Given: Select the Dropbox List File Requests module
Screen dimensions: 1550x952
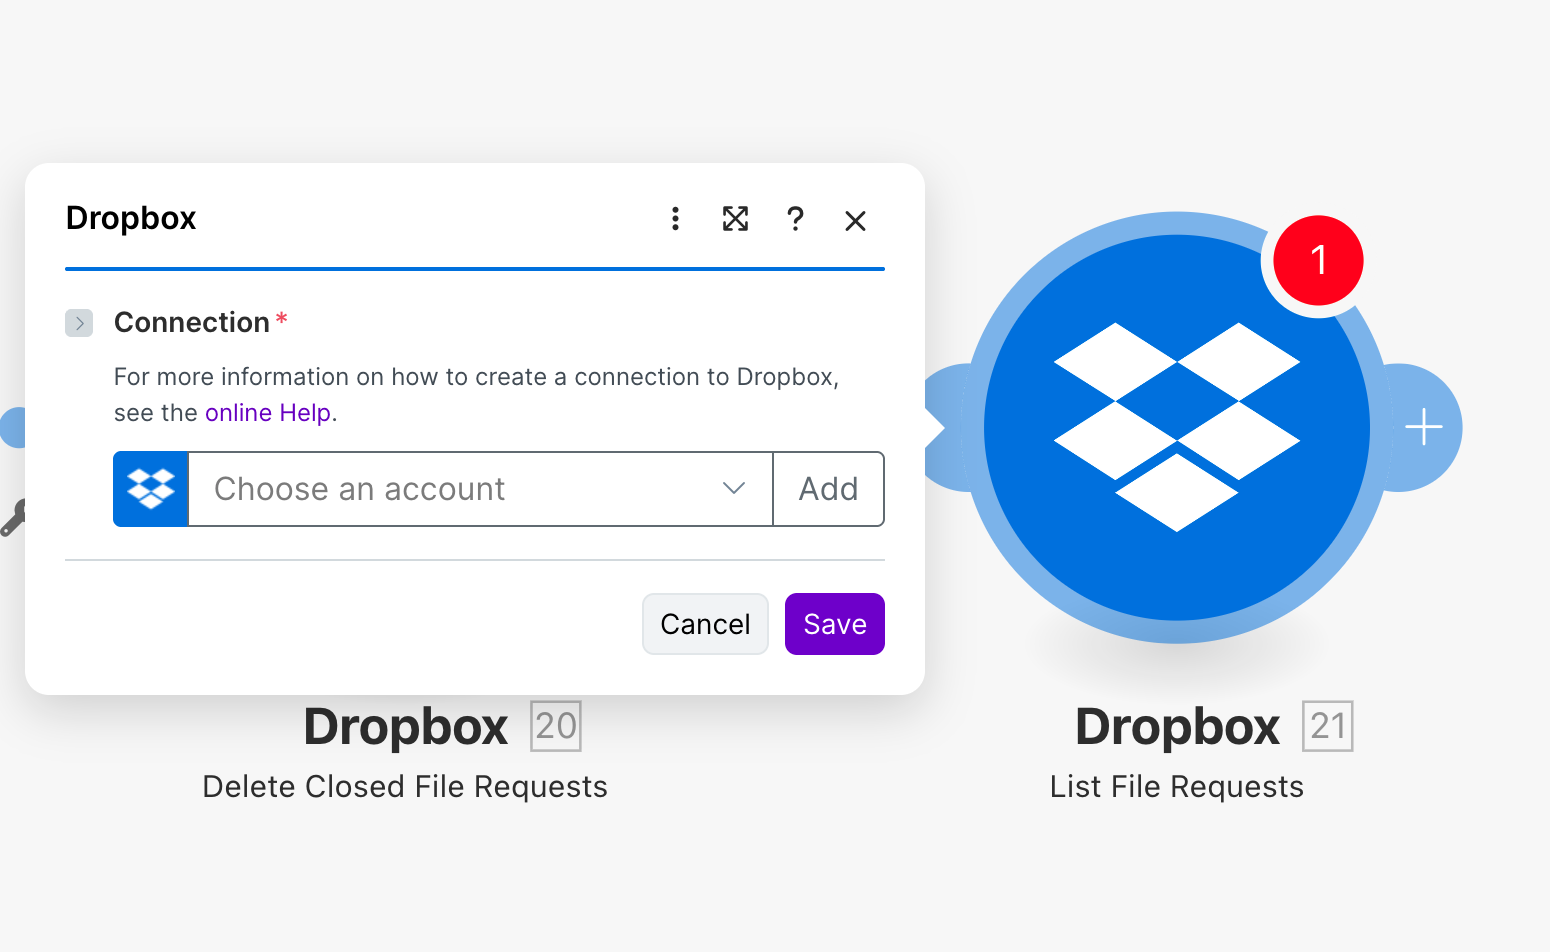Looking at the screenshot, I should coord(1177,428).
